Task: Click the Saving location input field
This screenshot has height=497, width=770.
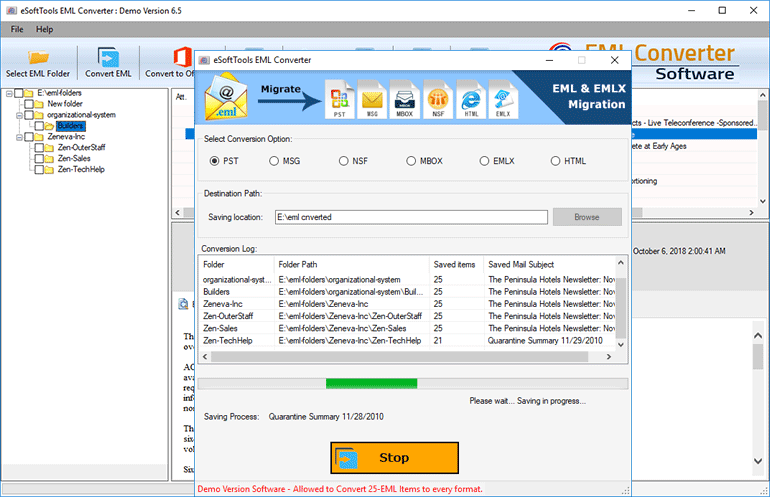Action: point(411,217)
